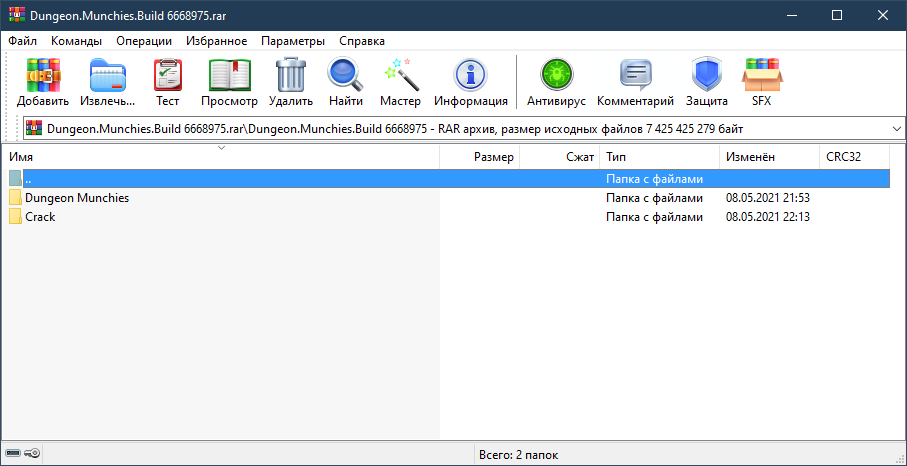The width and height of the screenshot is (907, 466).
Task: Click the disk and key icon in the status bar
Action: point(23,454)
